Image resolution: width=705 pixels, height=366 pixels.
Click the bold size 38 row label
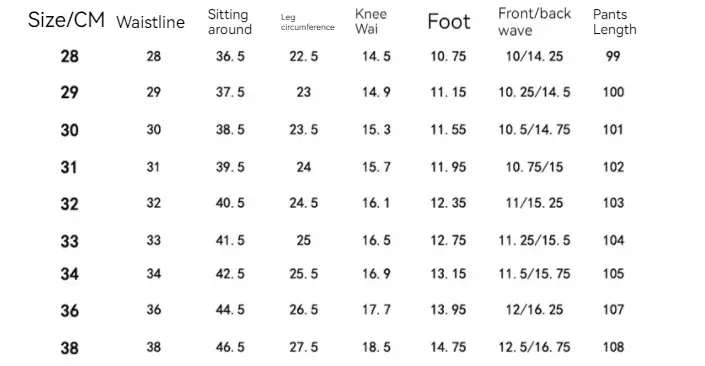click(70, 348)
